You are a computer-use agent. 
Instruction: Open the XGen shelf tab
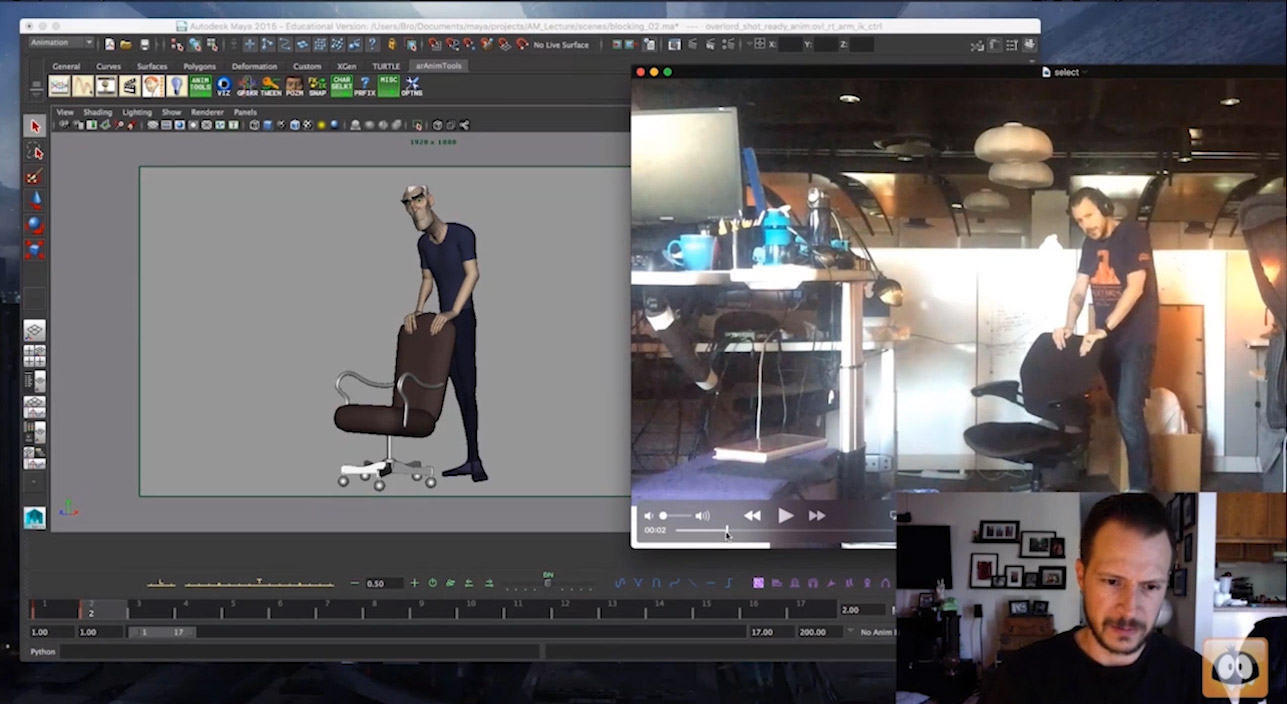tap(347, 66)
